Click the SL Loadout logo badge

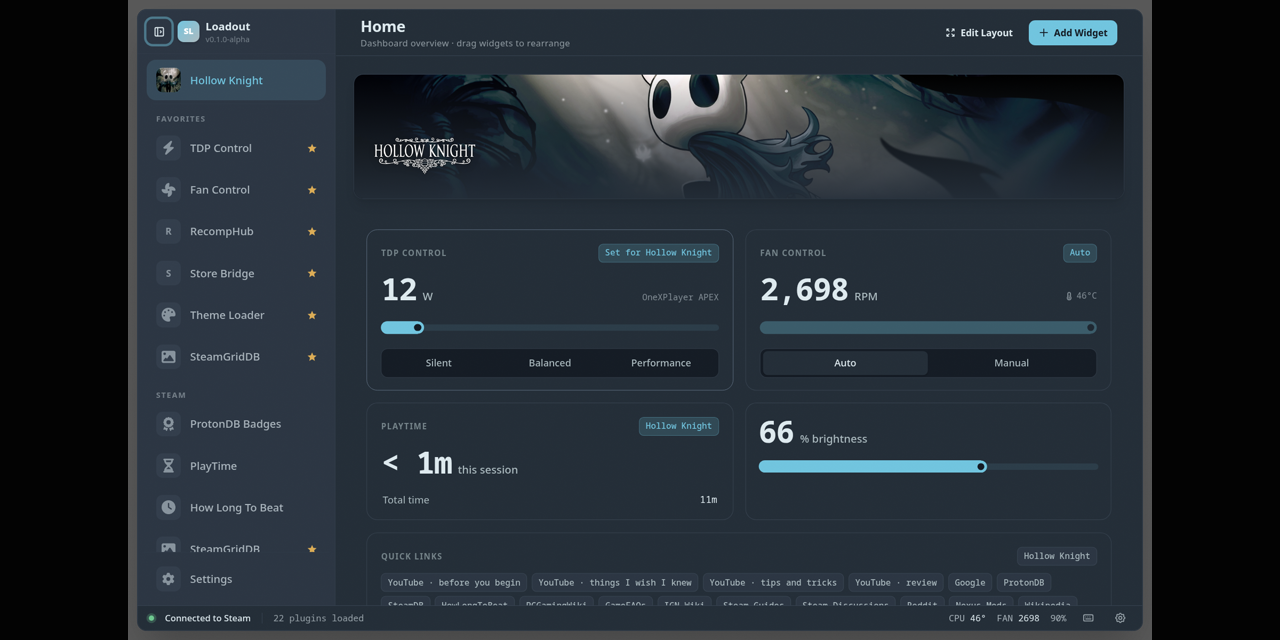(188, 32)
